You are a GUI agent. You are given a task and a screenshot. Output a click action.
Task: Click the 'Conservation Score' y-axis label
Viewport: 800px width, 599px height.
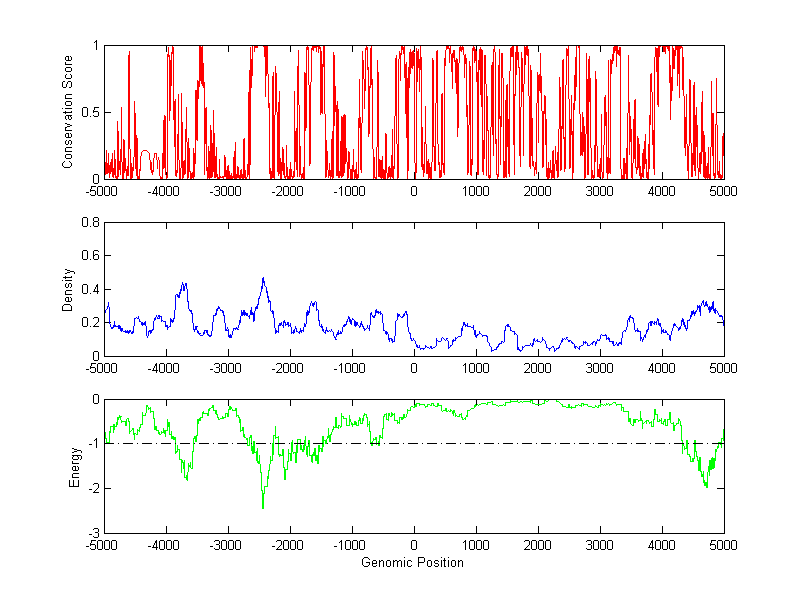(x=69, y=112)
